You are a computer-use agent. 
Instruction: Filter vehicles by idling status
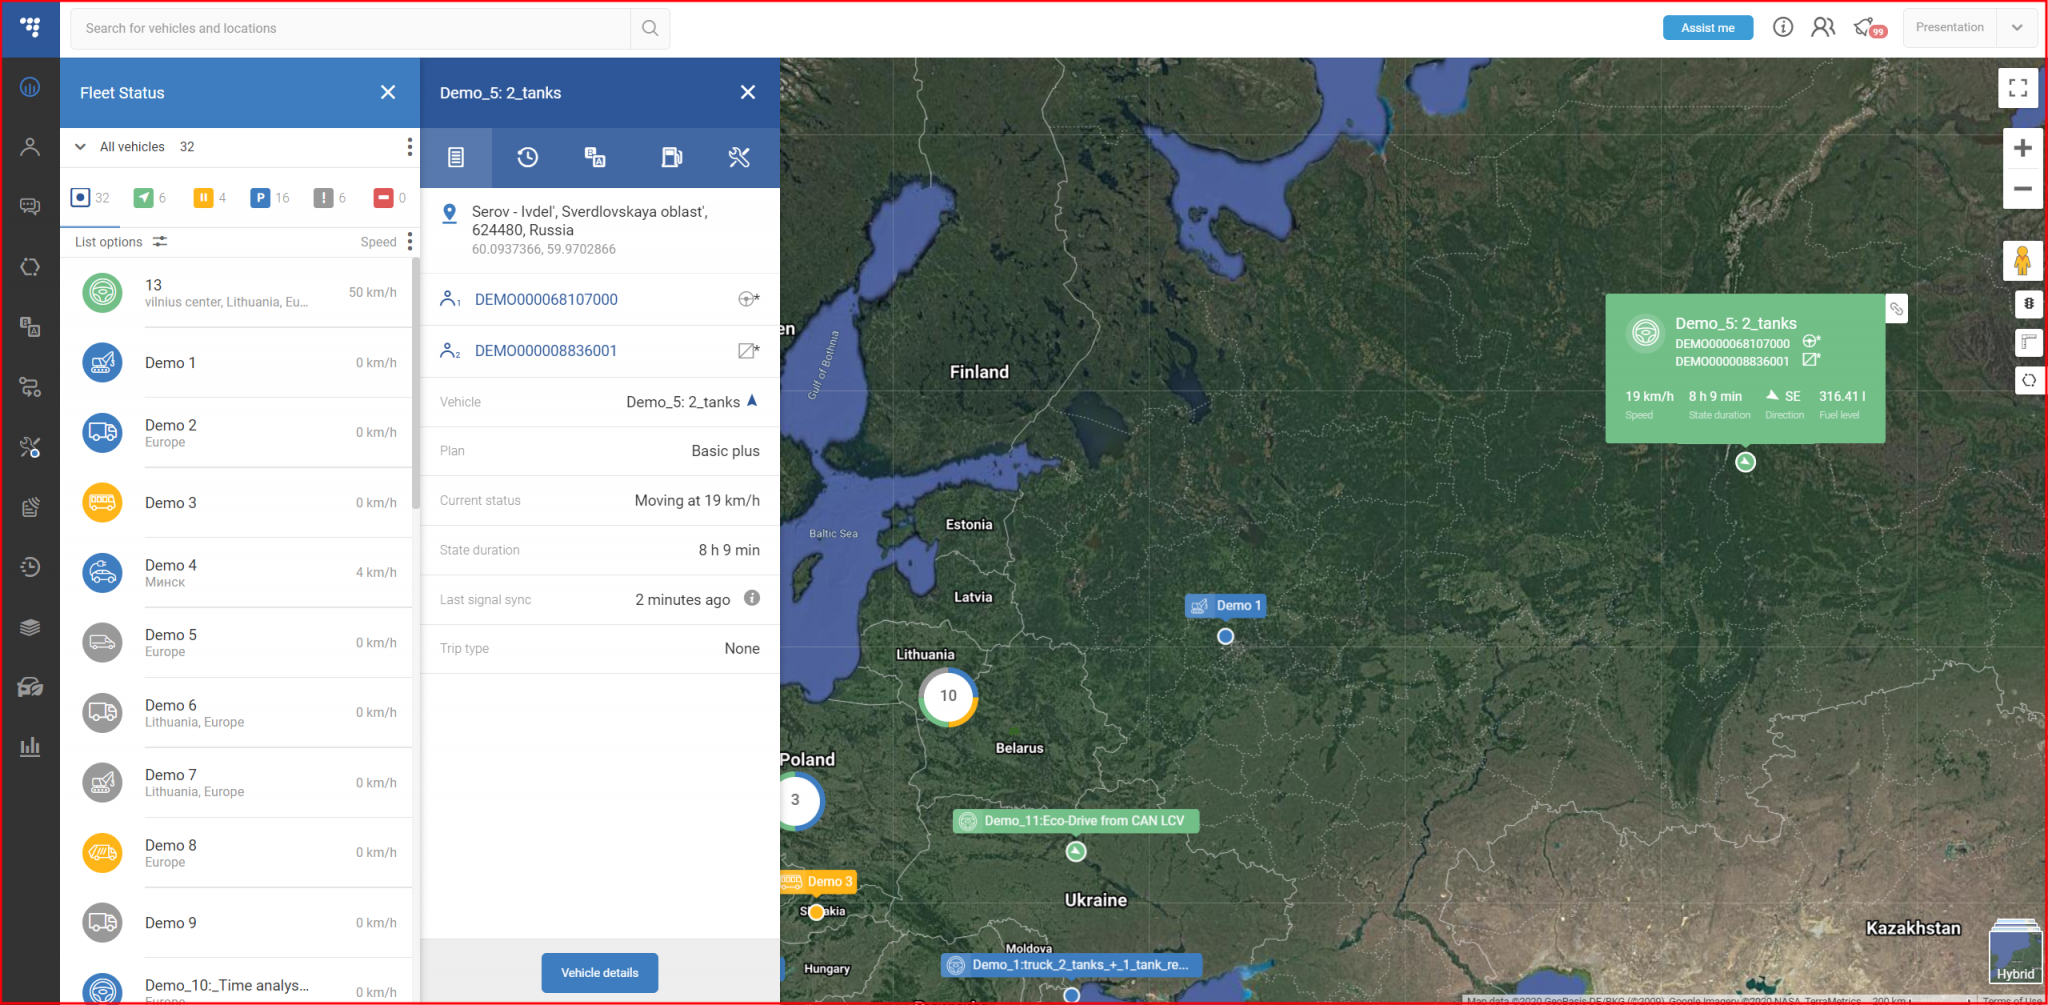(x=203, y=198)
